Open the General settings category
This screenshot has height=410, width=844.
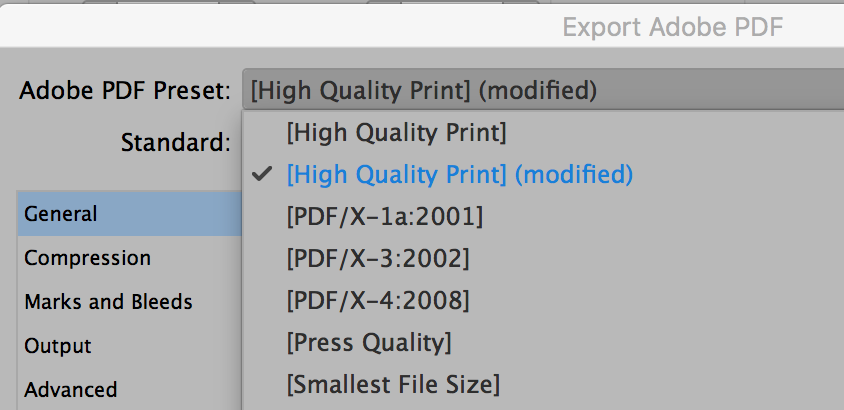click(62, 214)
